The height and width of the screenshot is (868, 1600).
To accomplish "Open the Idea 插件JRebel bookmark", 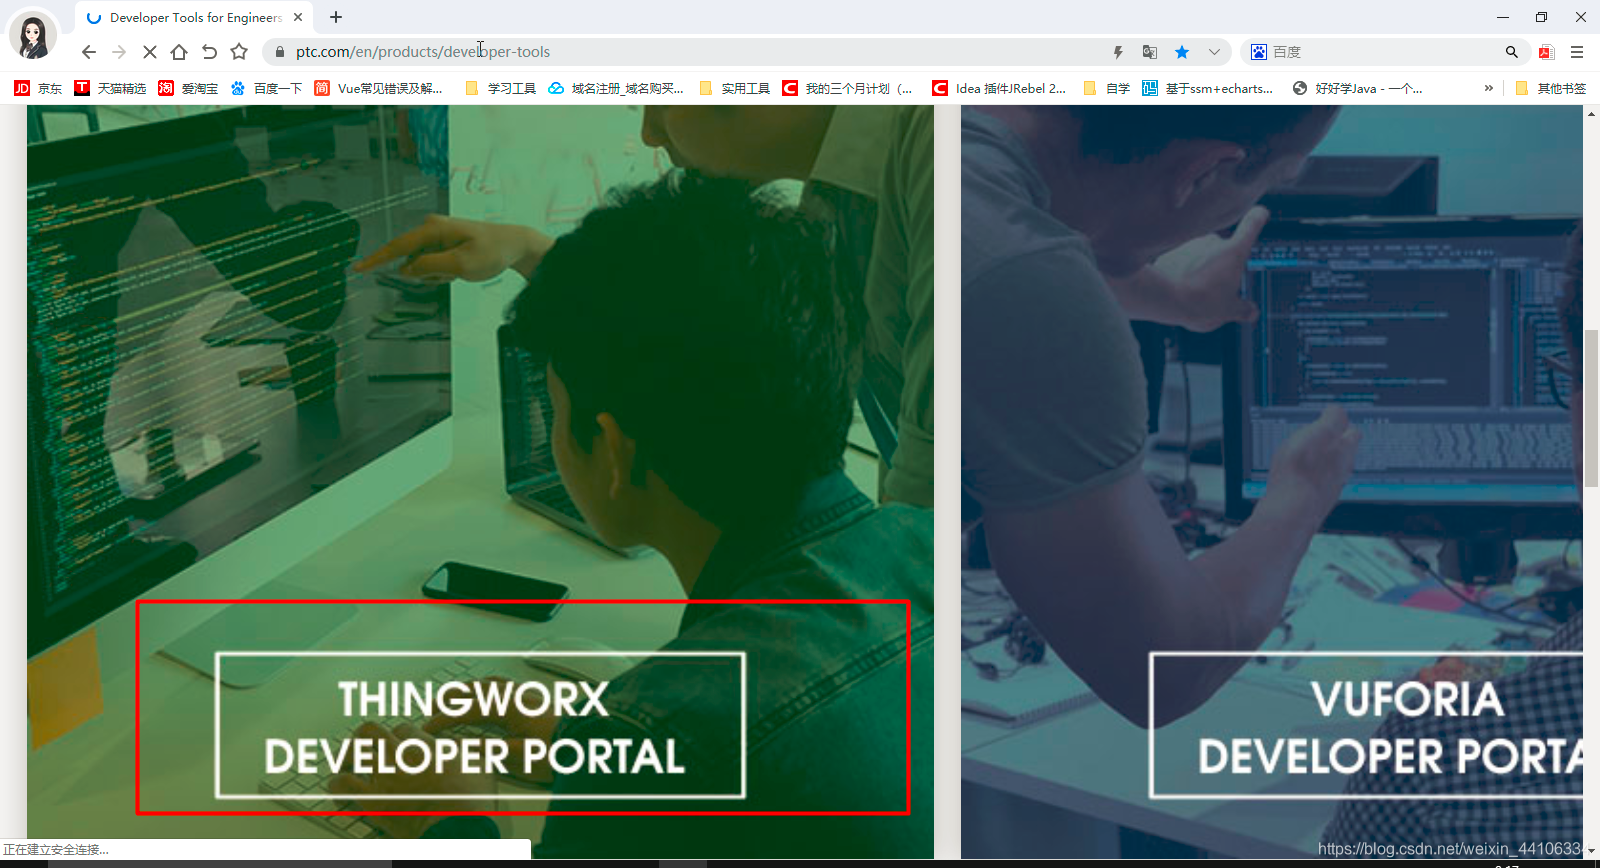I will [x=999, y=88].
